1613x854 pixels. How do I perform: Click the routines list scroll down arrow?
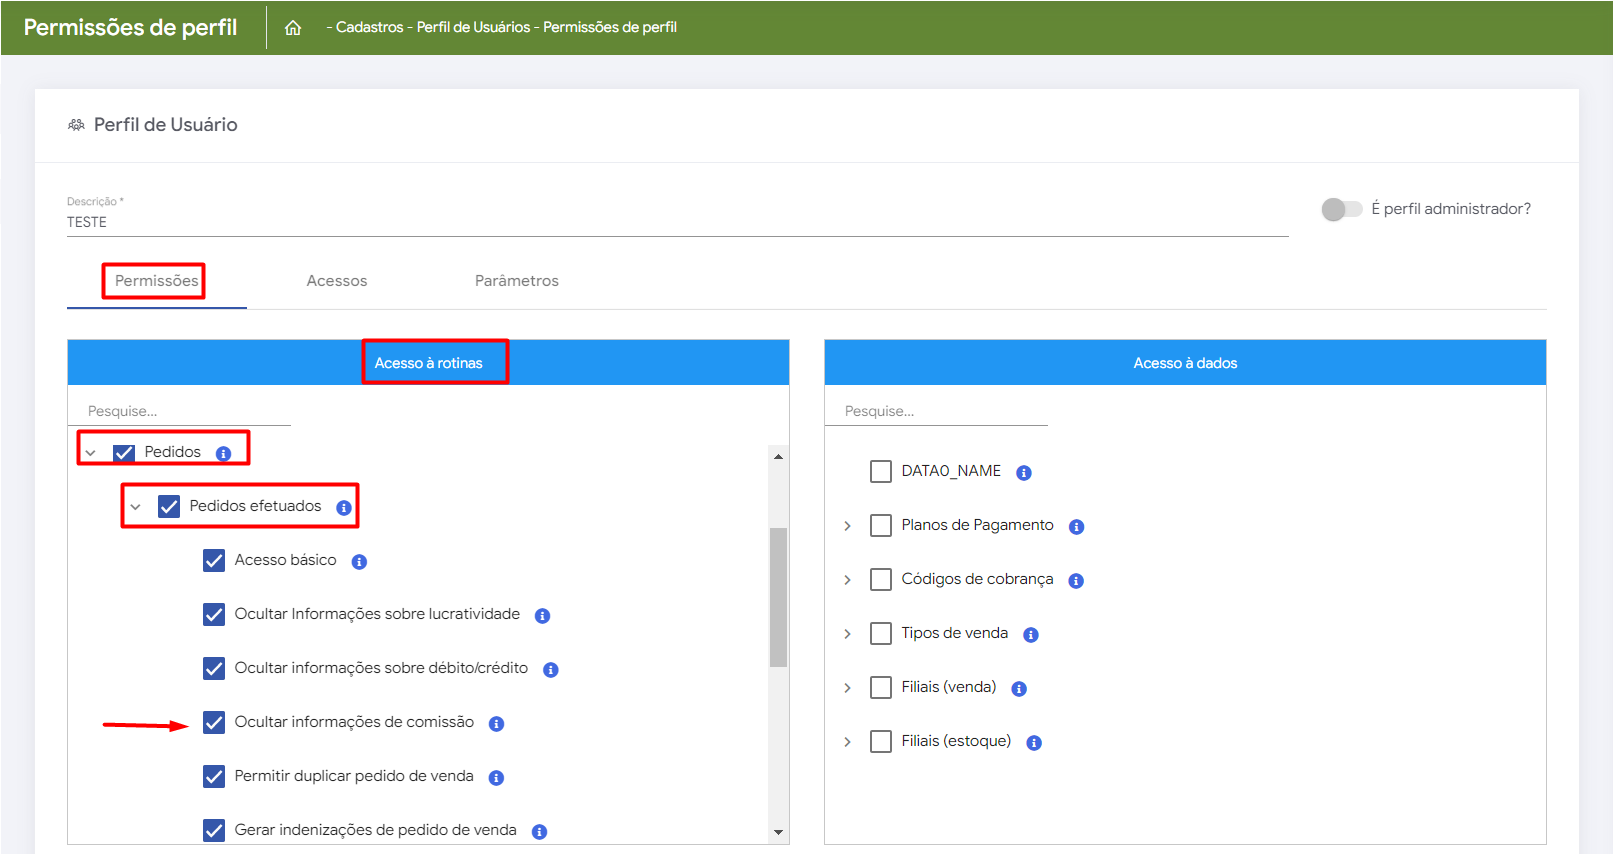click(778, 832)
